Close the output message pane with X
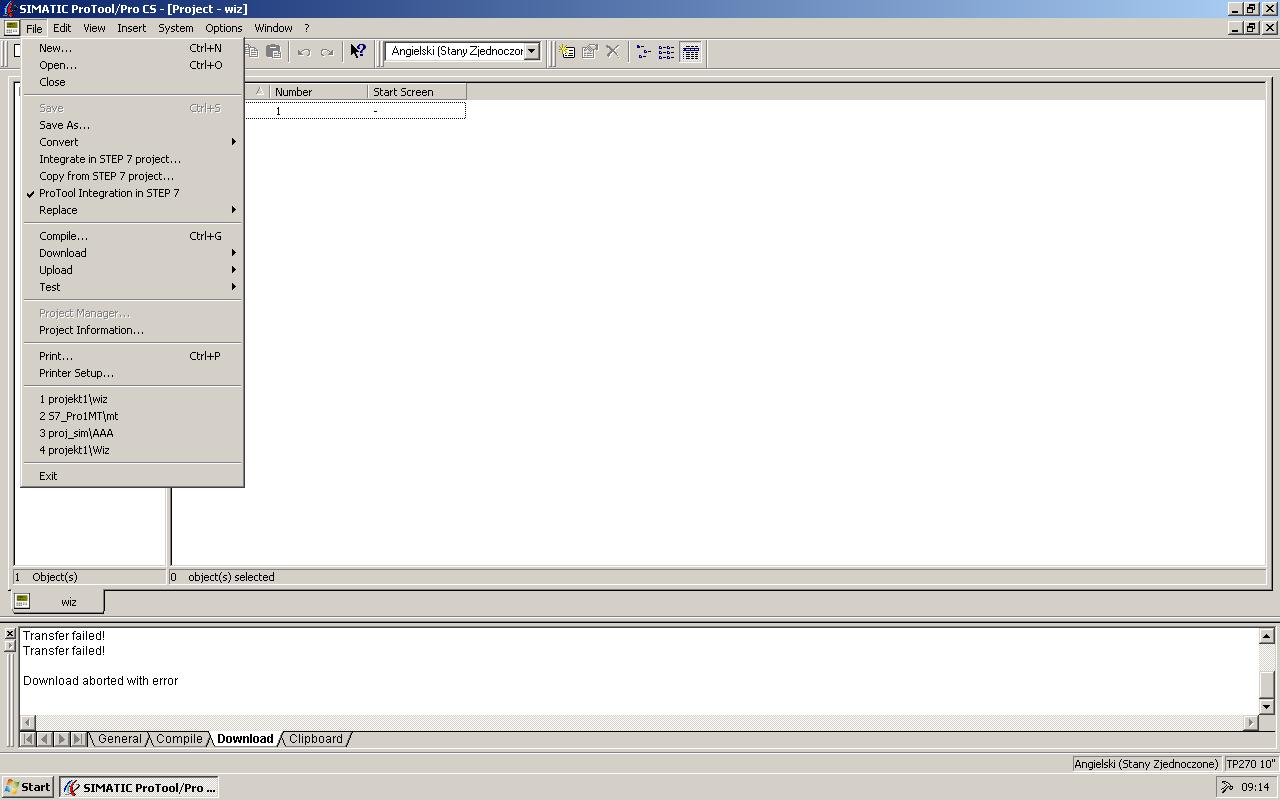This screenshot has height=800, width=1280. coord(10,634)
